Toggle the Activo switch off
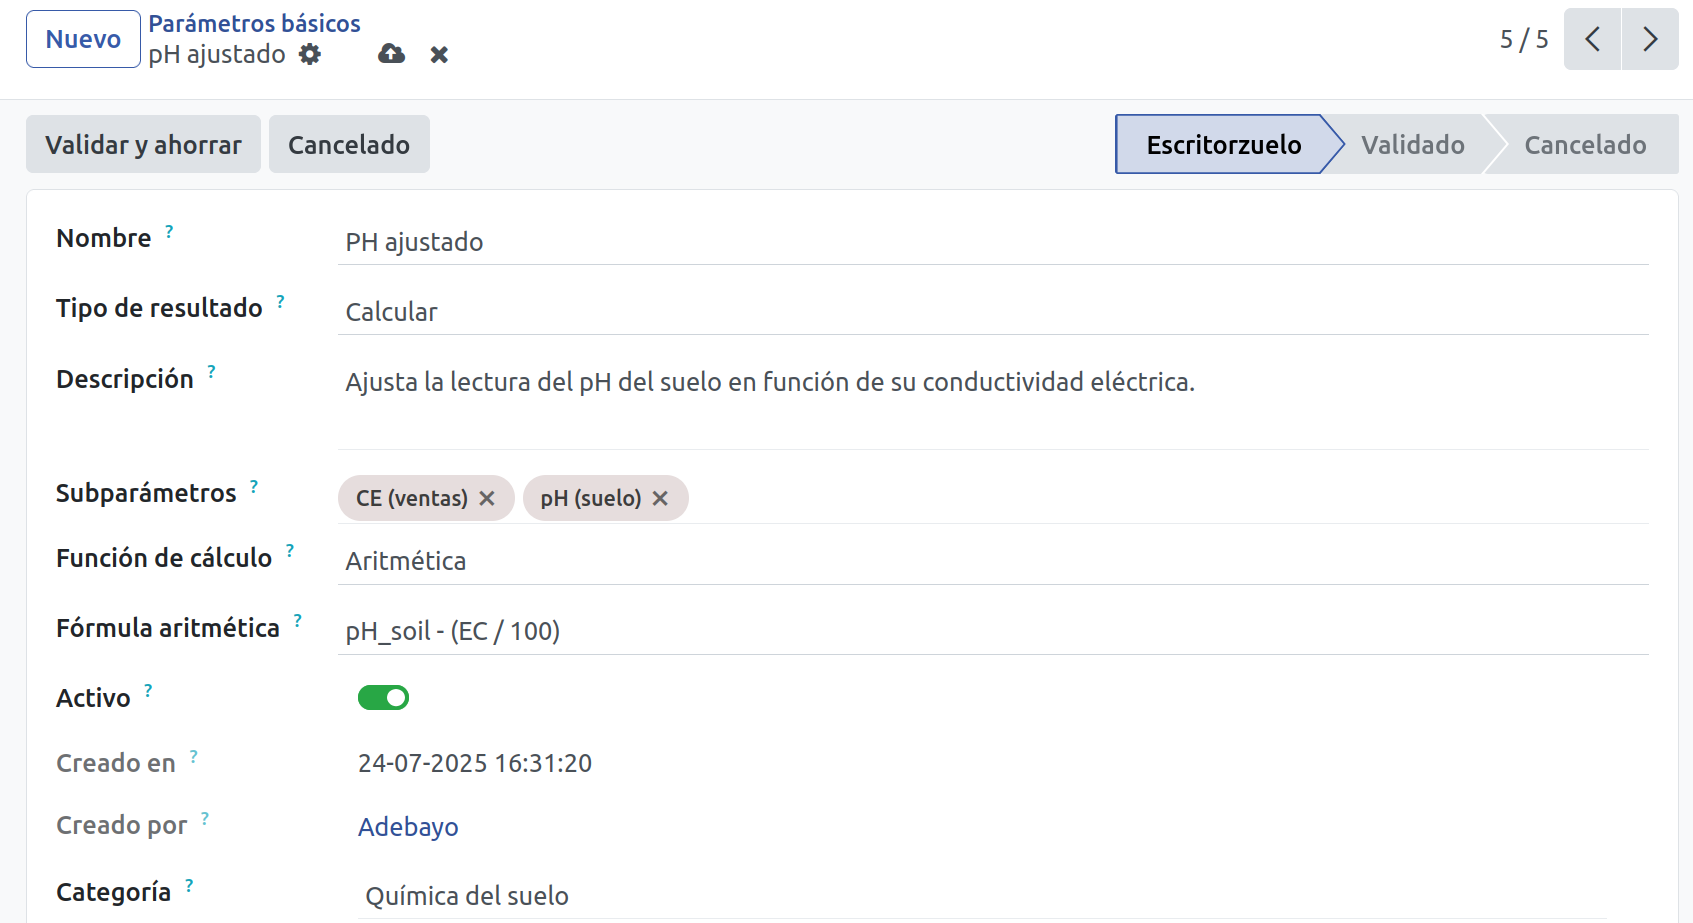 383,697
